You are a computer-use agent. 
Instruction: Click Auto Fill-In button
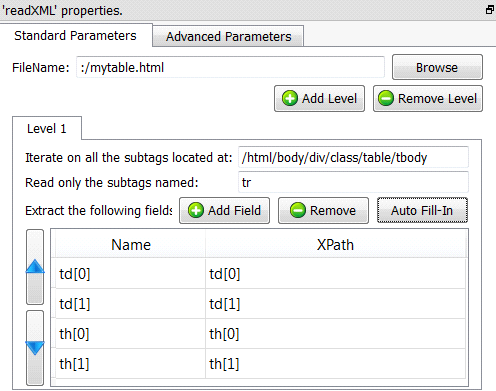click(422, 210)
